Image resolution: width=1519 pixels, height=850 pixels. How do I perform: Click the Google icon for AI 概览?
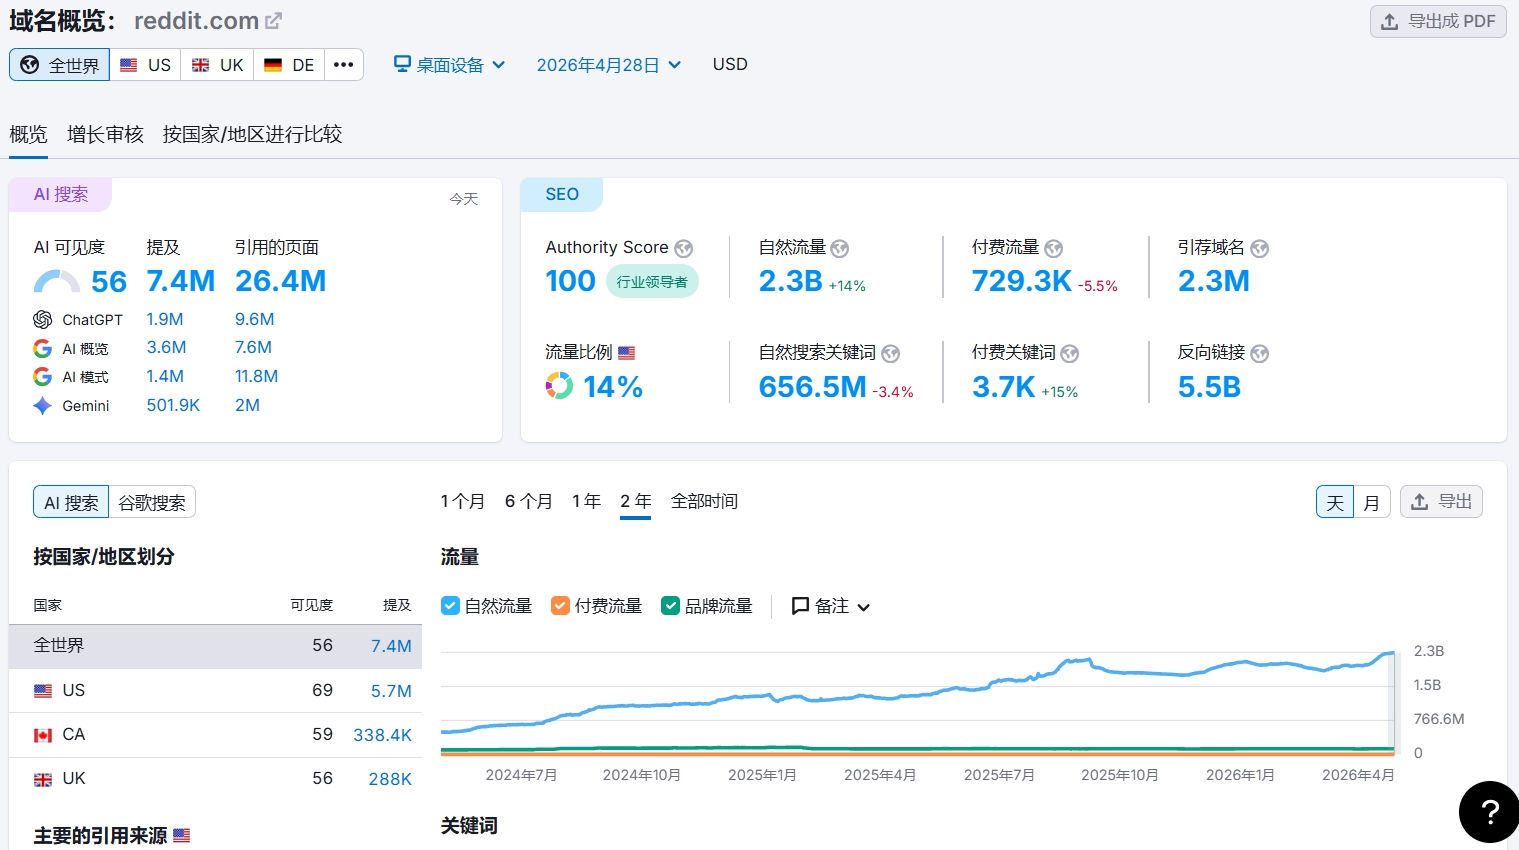click(x=43, y=348)
